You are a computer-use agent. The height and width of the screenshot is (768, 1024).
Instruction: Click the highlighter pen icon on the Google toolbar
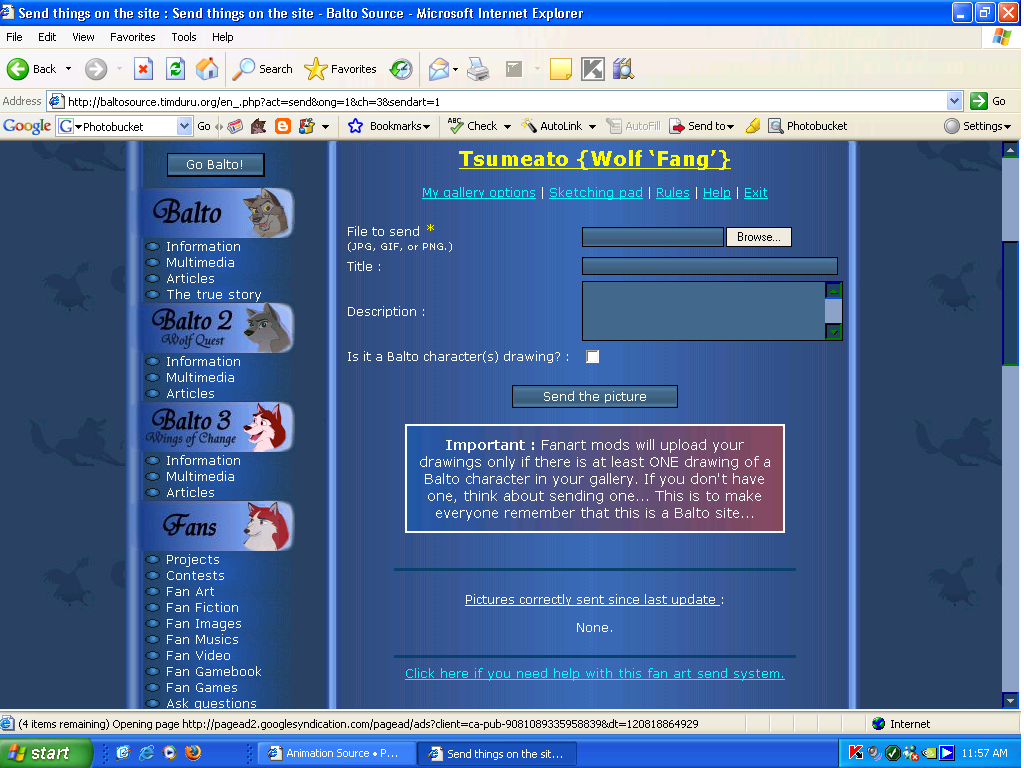pyautogui.click(x=753, y=126)
